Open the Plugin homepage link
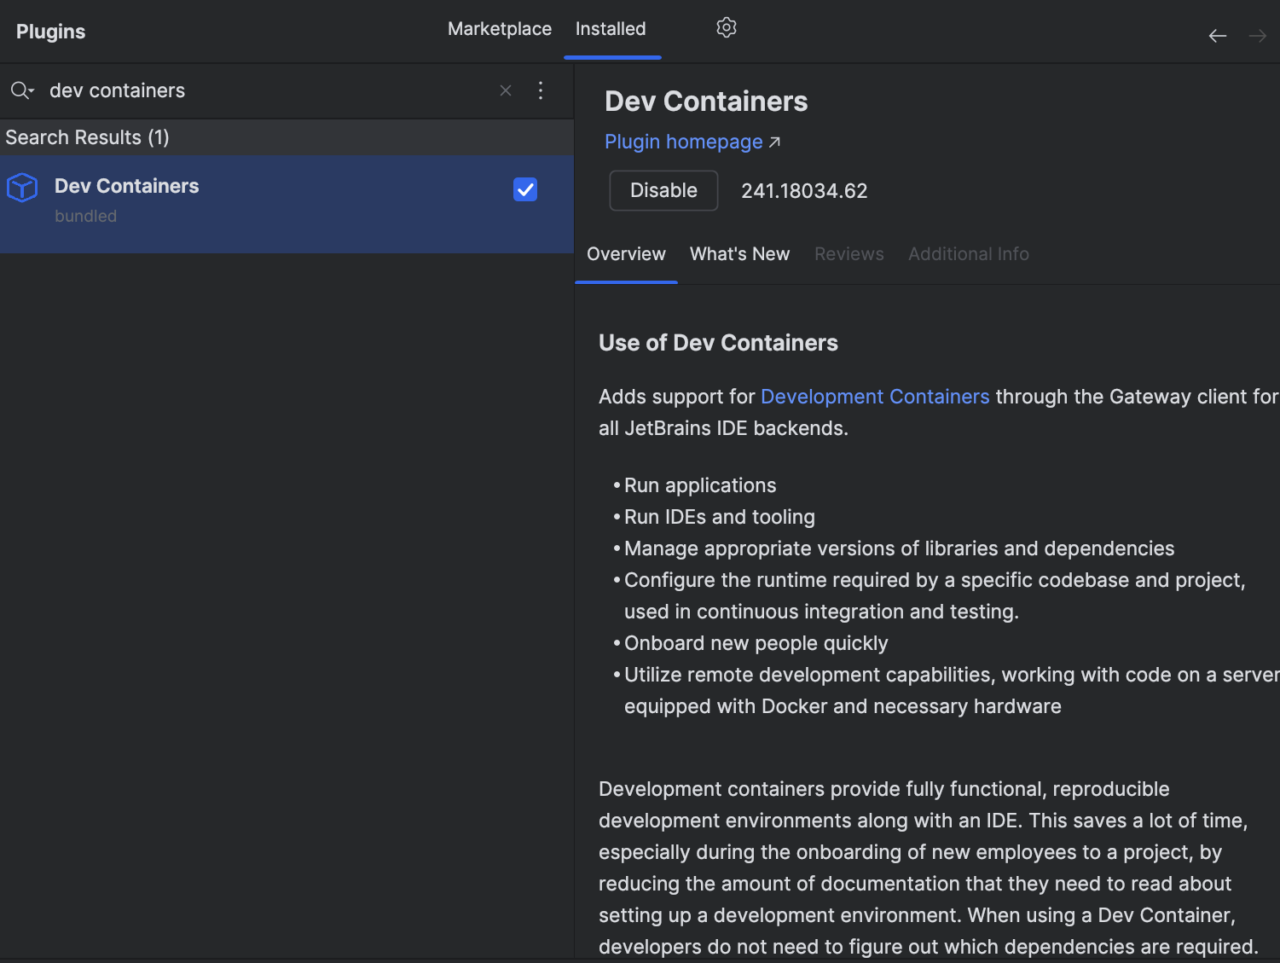The image size is (1280, 963). pyautogui.click(x=683, y=141)
